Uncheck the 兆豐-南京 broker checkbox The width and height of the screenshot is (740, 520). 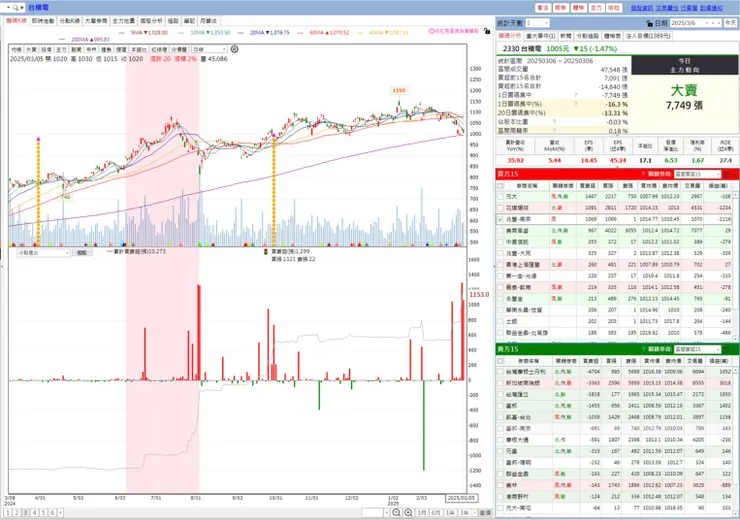pyautogui.click(x=500, y=219)
